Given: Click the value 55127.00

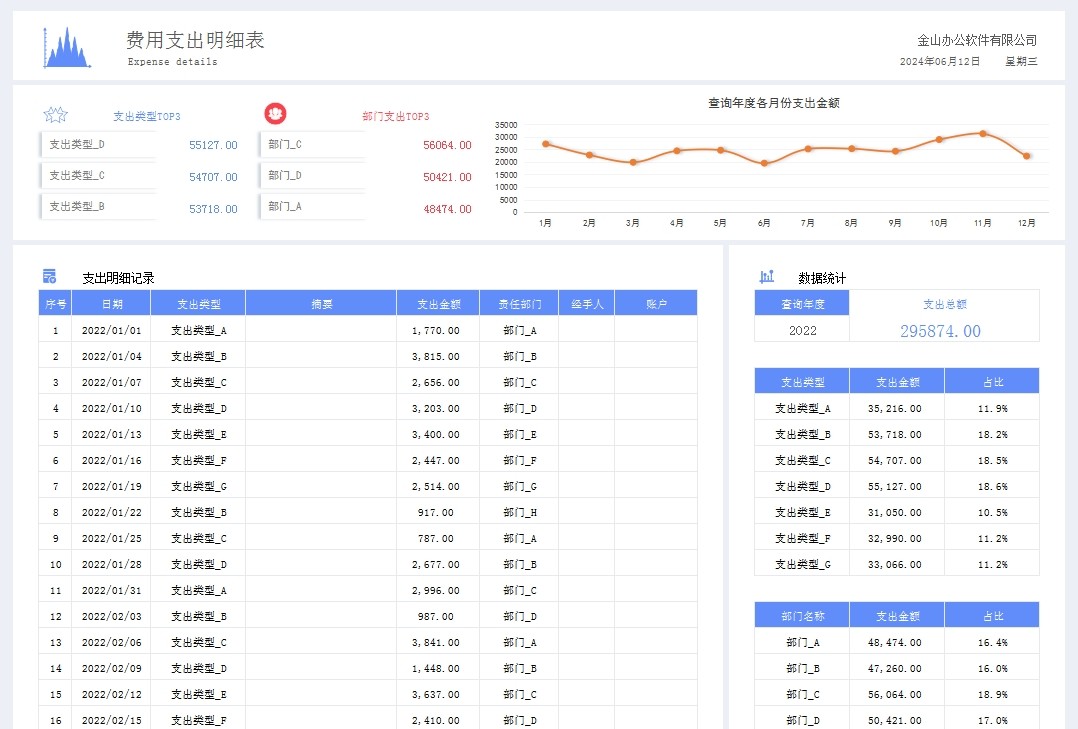Looking at the screenshot, I should pyautogui.click(x=213, y=145).
